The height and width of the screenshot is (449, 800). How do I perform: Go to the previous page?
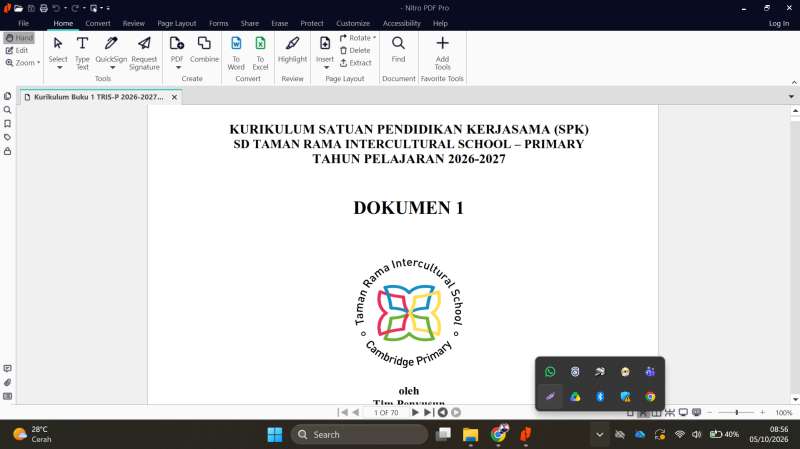click(x=356, y=412)
